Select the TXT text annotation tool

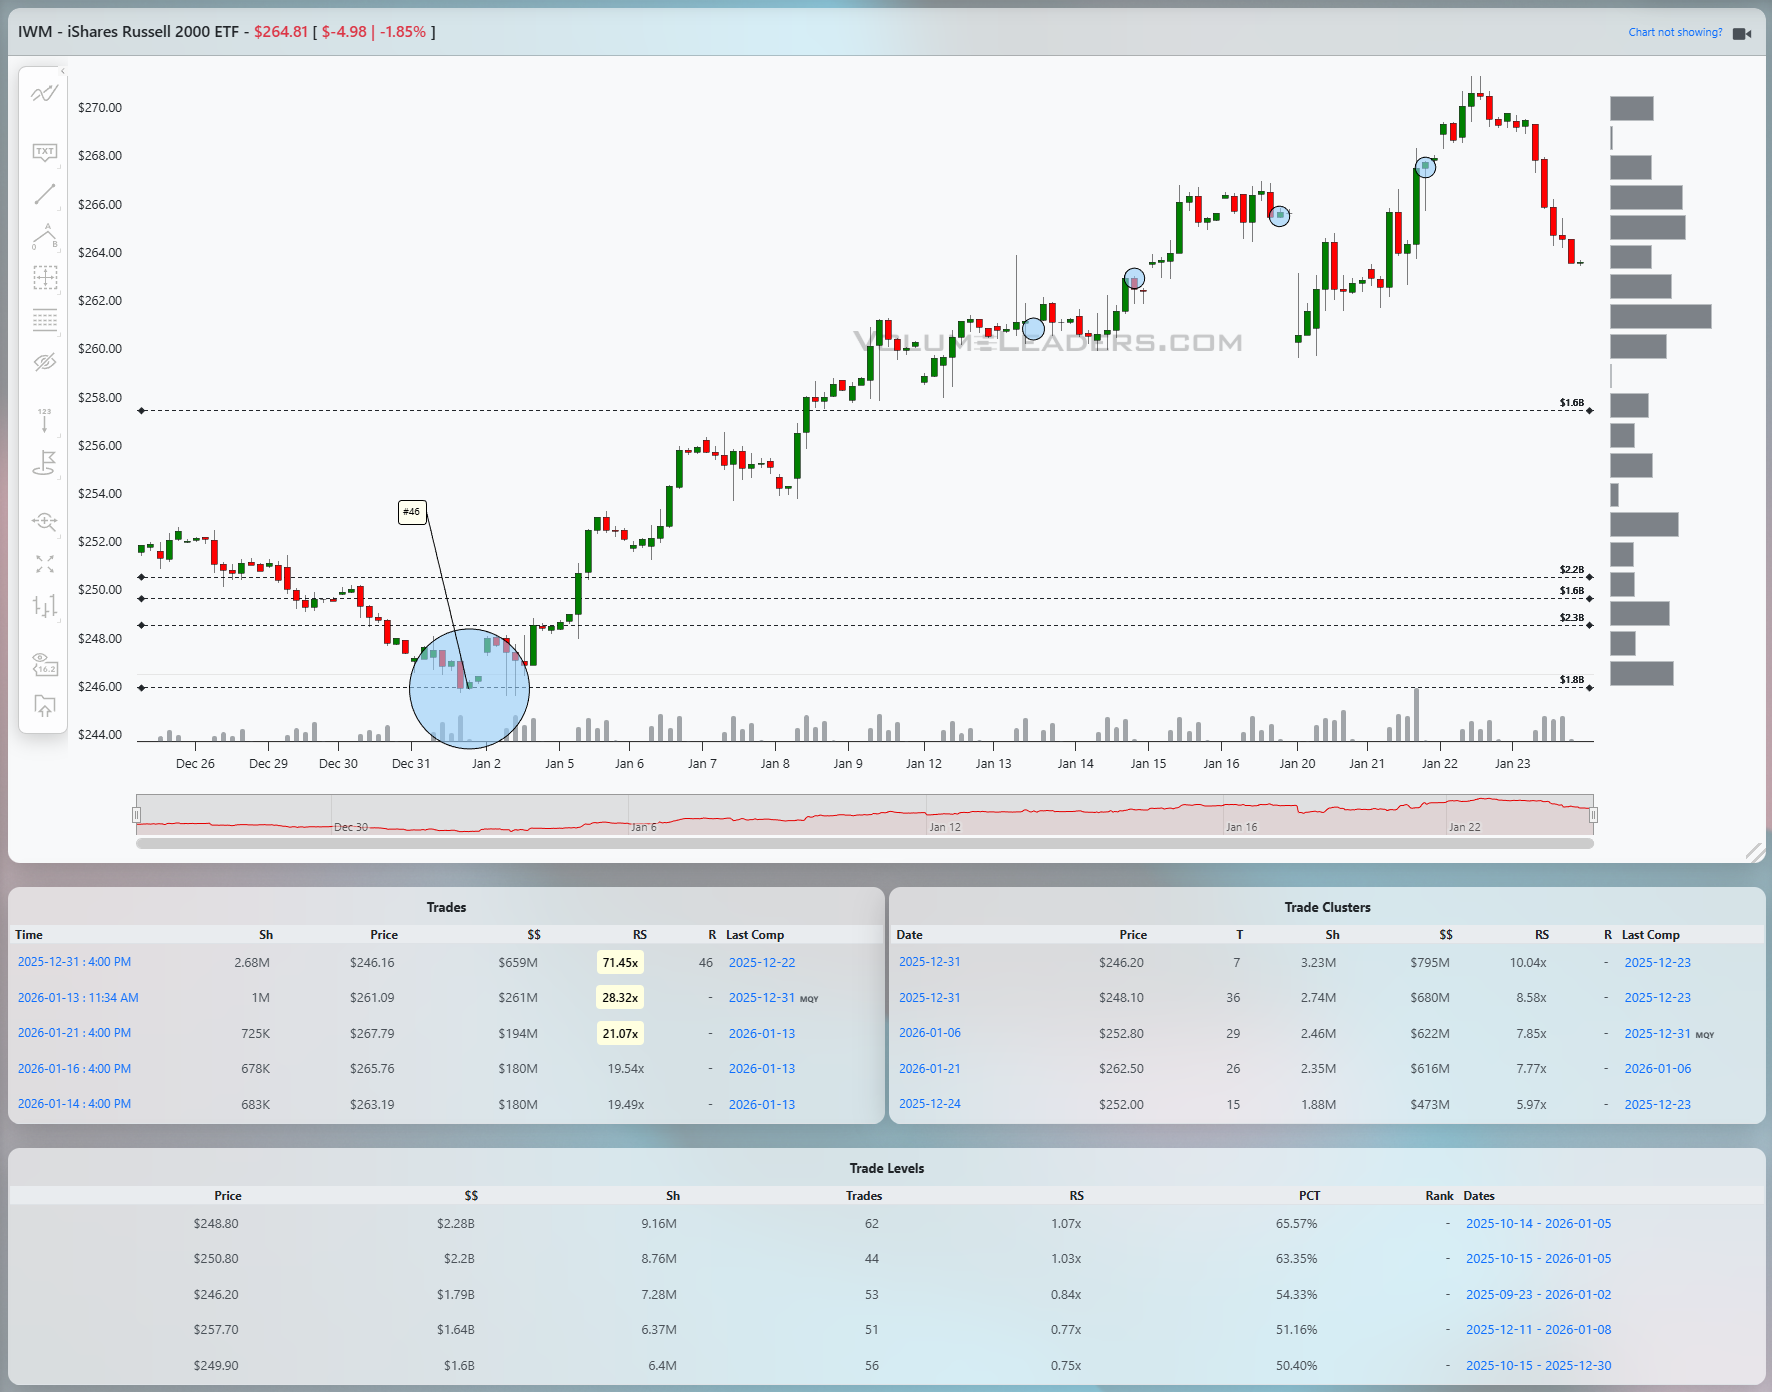tap(44, 153)
